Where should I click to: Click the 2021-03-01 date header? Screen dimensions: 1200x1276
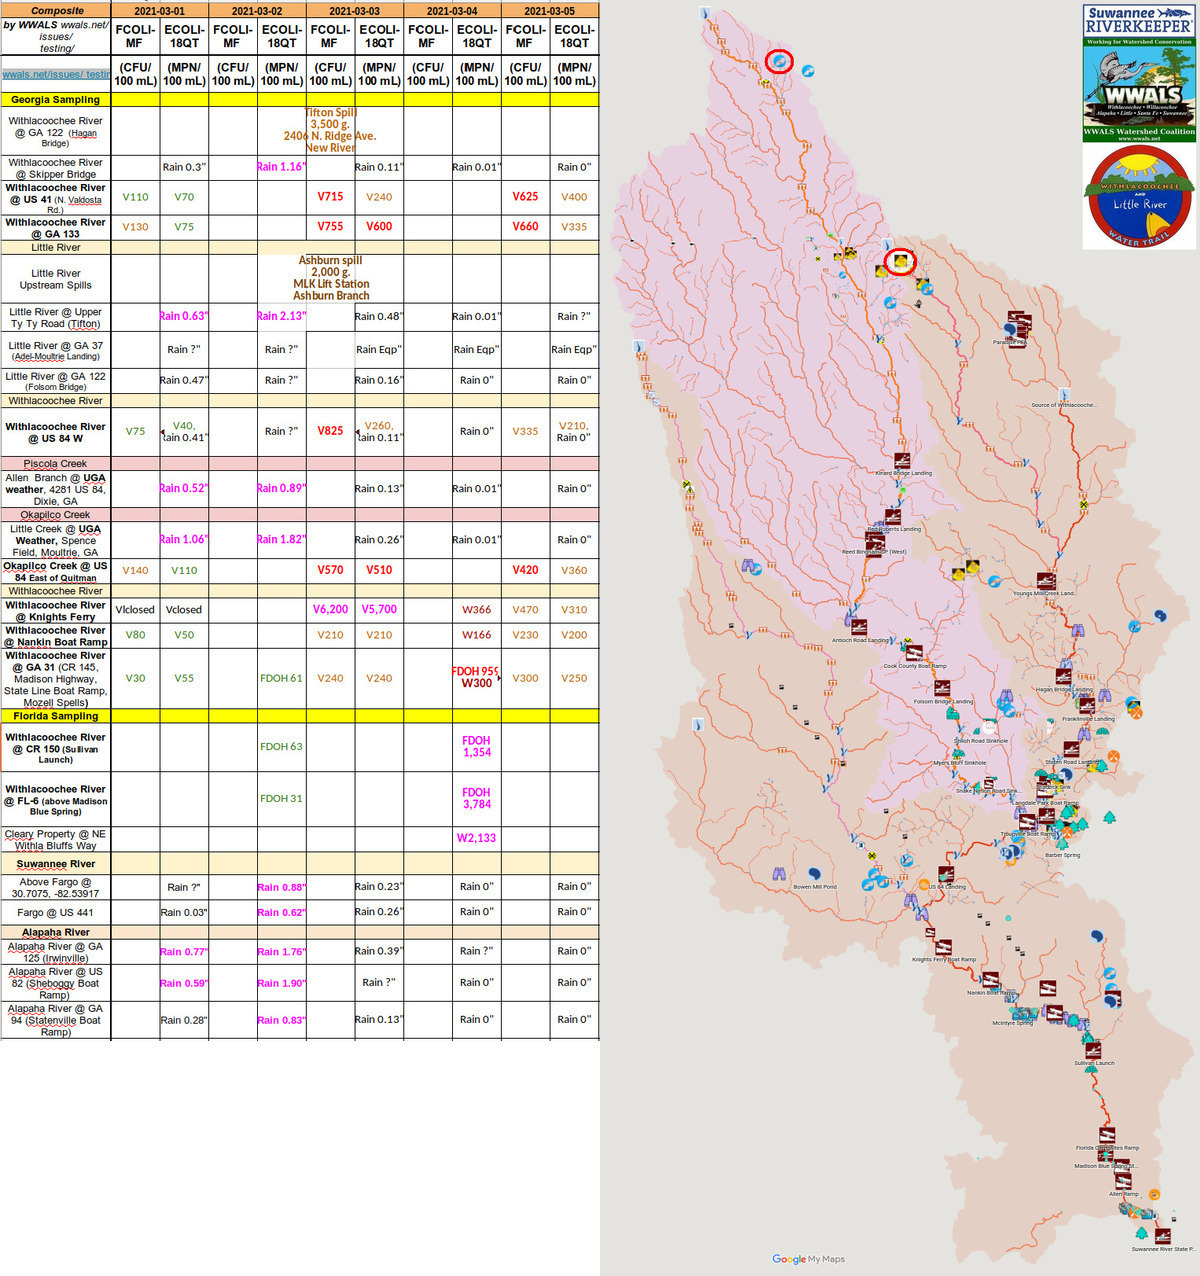tap(160, 11)
